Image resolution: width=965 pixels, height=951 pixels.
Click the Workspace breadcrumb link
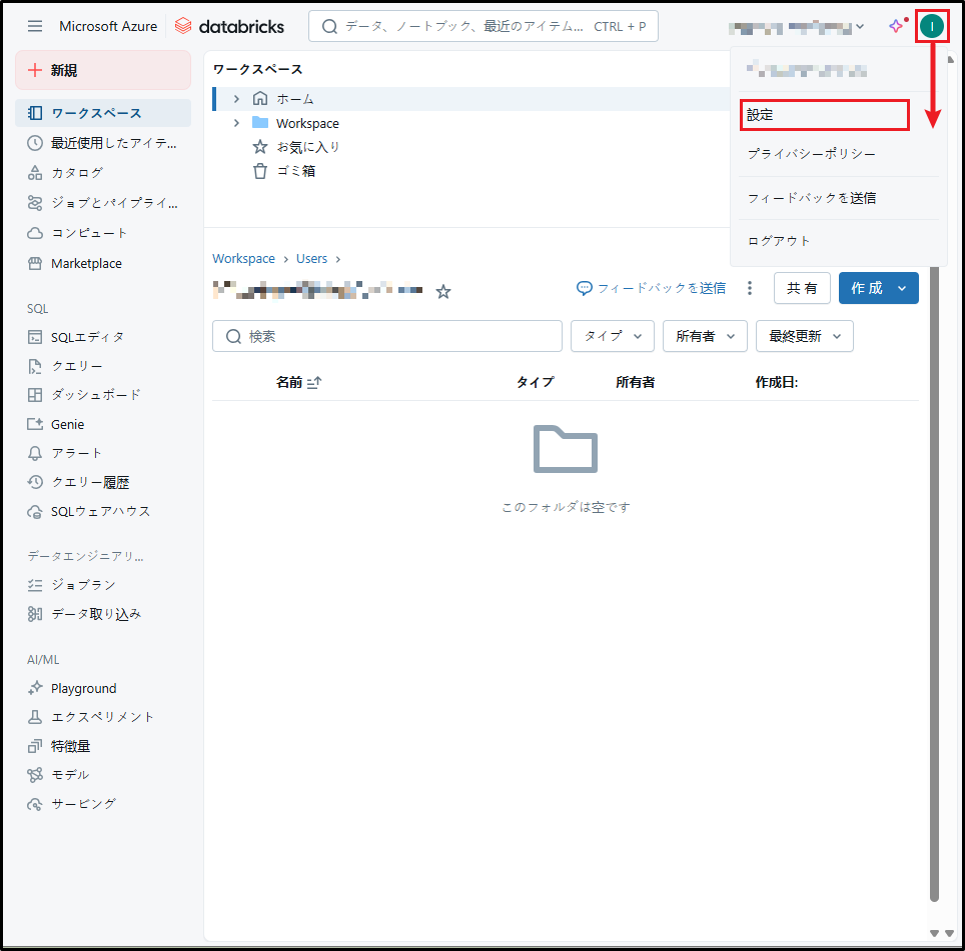tap(244, 259)
